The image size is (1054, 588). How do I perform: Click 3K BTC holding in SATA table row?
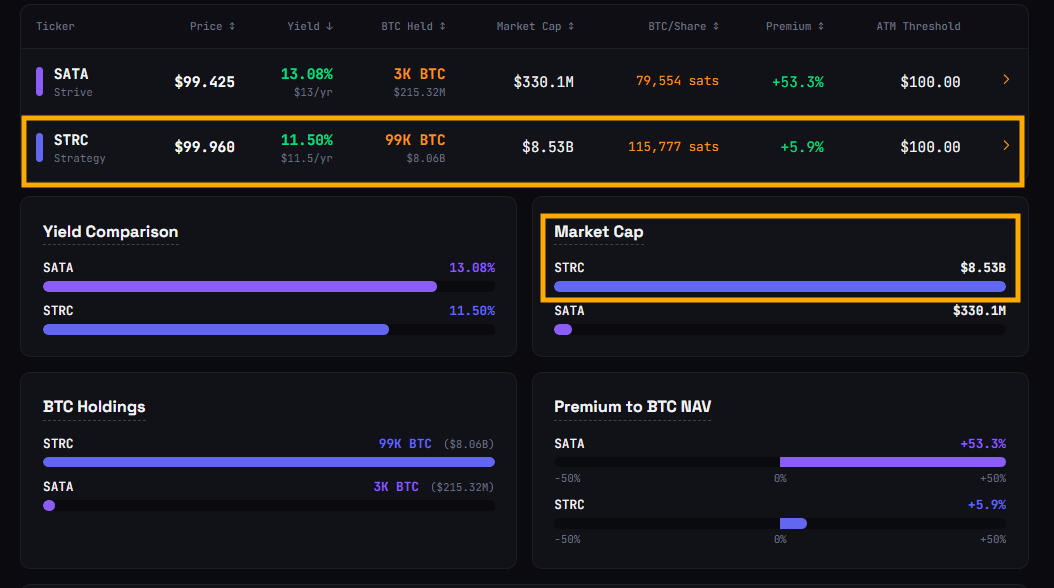[x=419, y=74]
